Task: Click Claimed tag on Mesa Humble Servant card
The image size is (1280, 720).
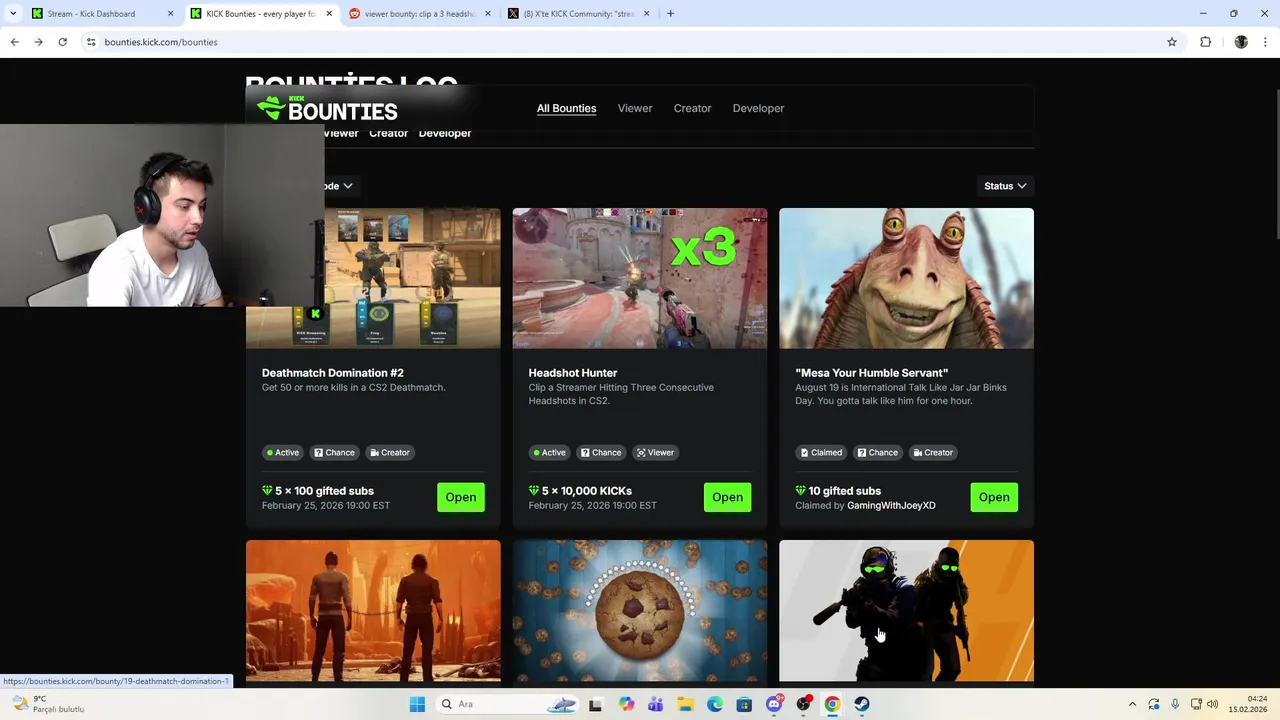Action: click(821, 452)
